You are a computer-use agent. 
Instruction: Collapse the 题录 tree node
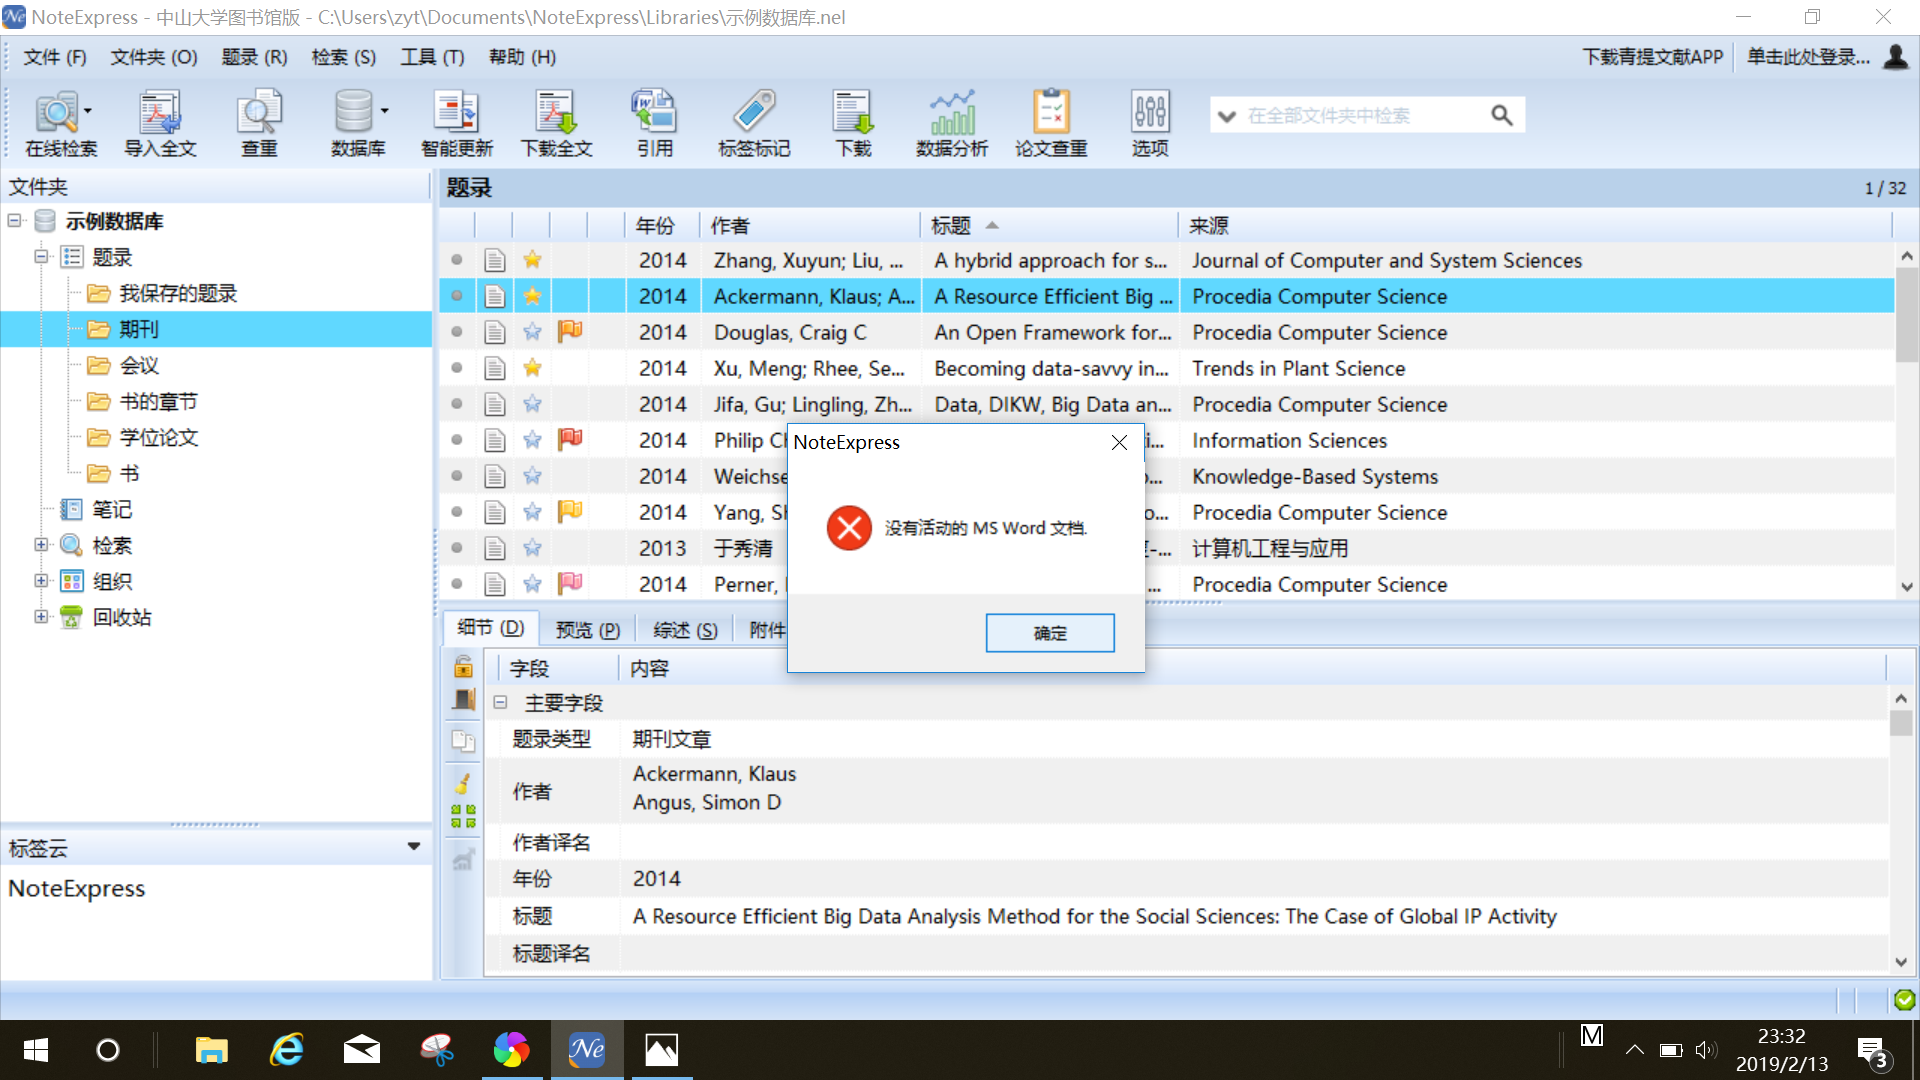[x=41, y=256]
